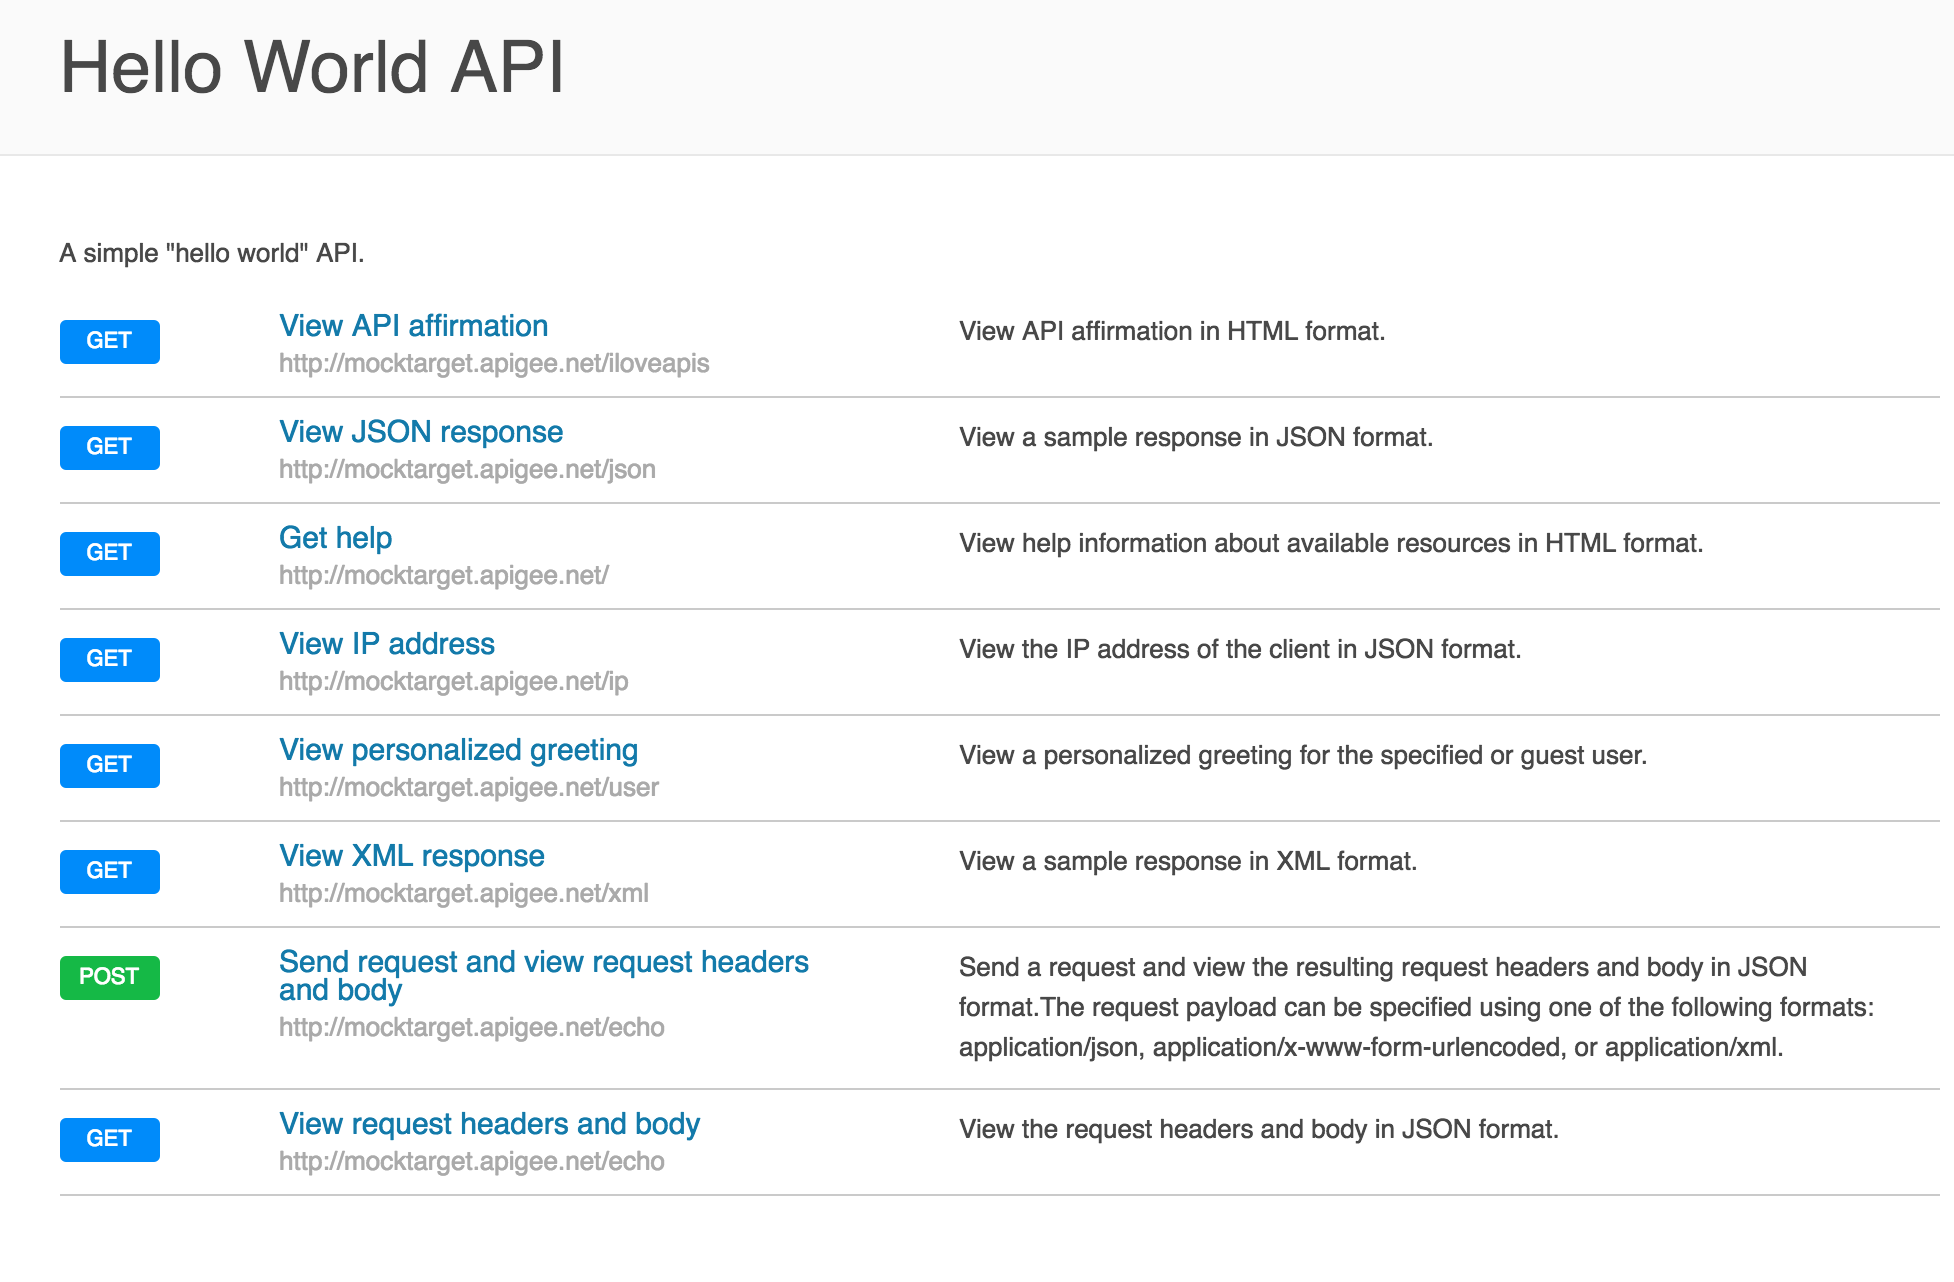Open the View JSON response link
This screenshot has height=1282, width=1954.
click(x=421, y=432)
